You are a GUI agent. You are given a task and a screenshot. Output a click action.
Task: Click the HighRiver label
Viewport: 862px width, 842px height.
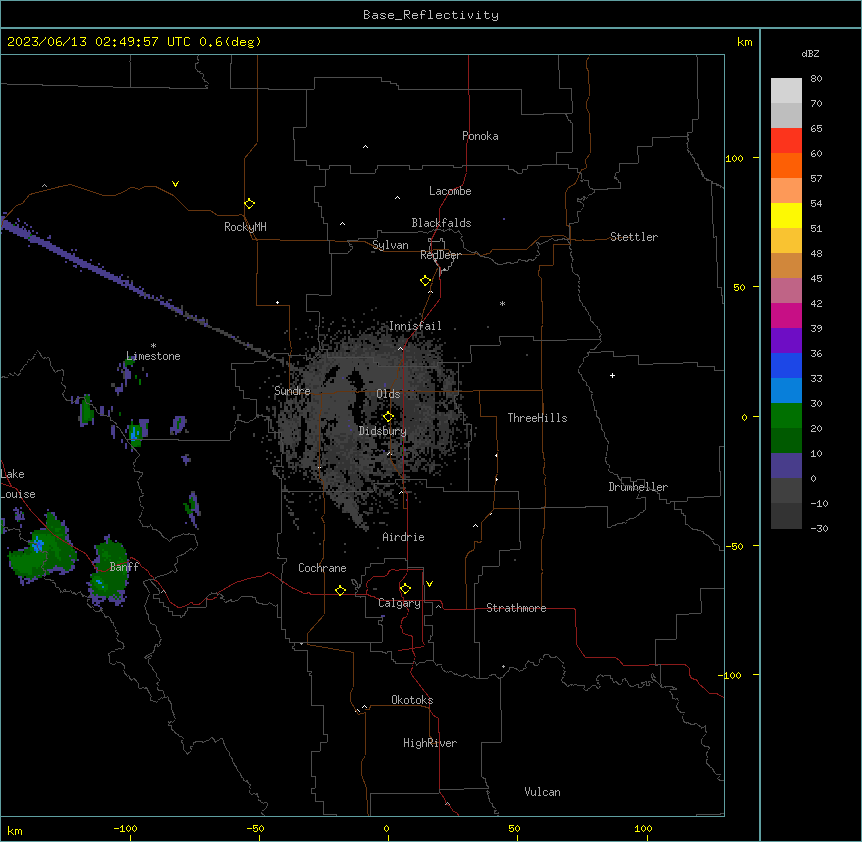[430, 743]
